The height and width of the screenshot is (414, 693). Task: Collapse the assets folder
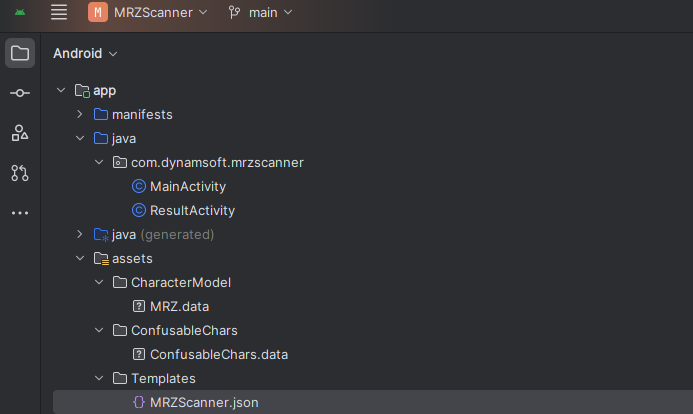(80, 258)
